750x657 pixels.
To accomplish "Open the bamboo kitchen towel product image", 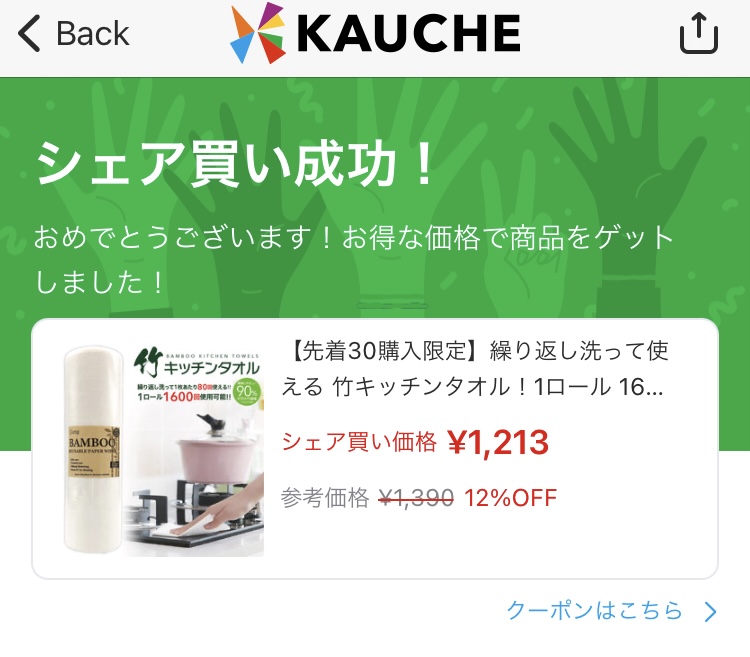I will point(163,449).
